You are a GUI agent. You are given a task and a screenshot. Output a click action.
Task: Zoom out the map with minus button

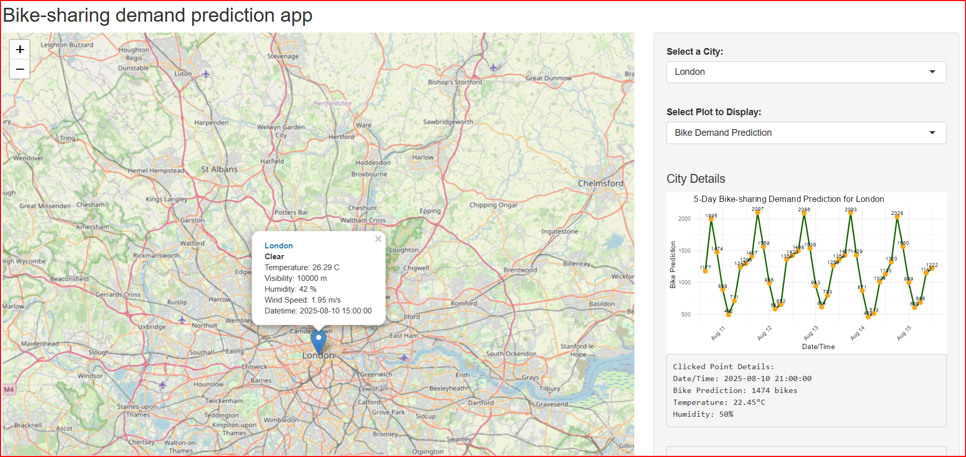click(20, 69)
